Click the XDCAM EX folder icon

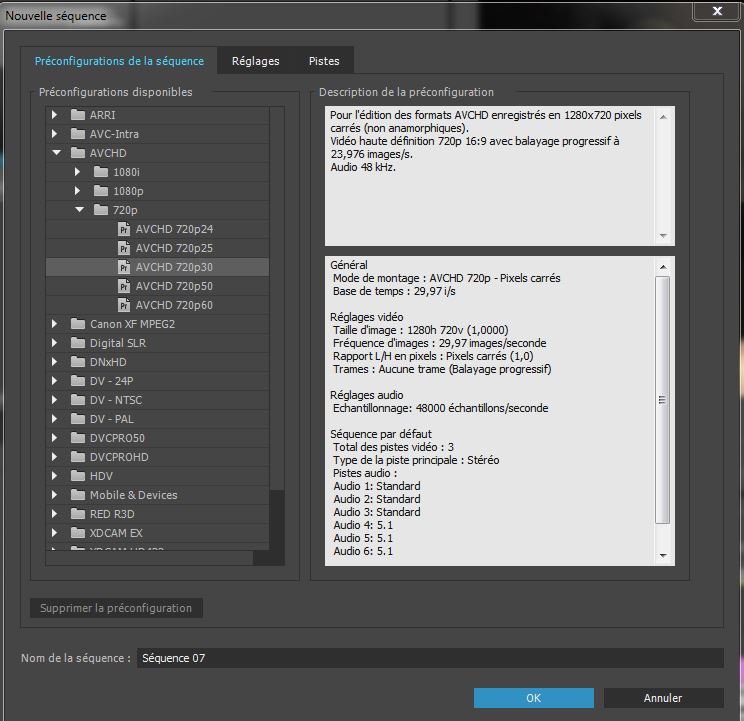pyautogui.click(x=77, y=533)
